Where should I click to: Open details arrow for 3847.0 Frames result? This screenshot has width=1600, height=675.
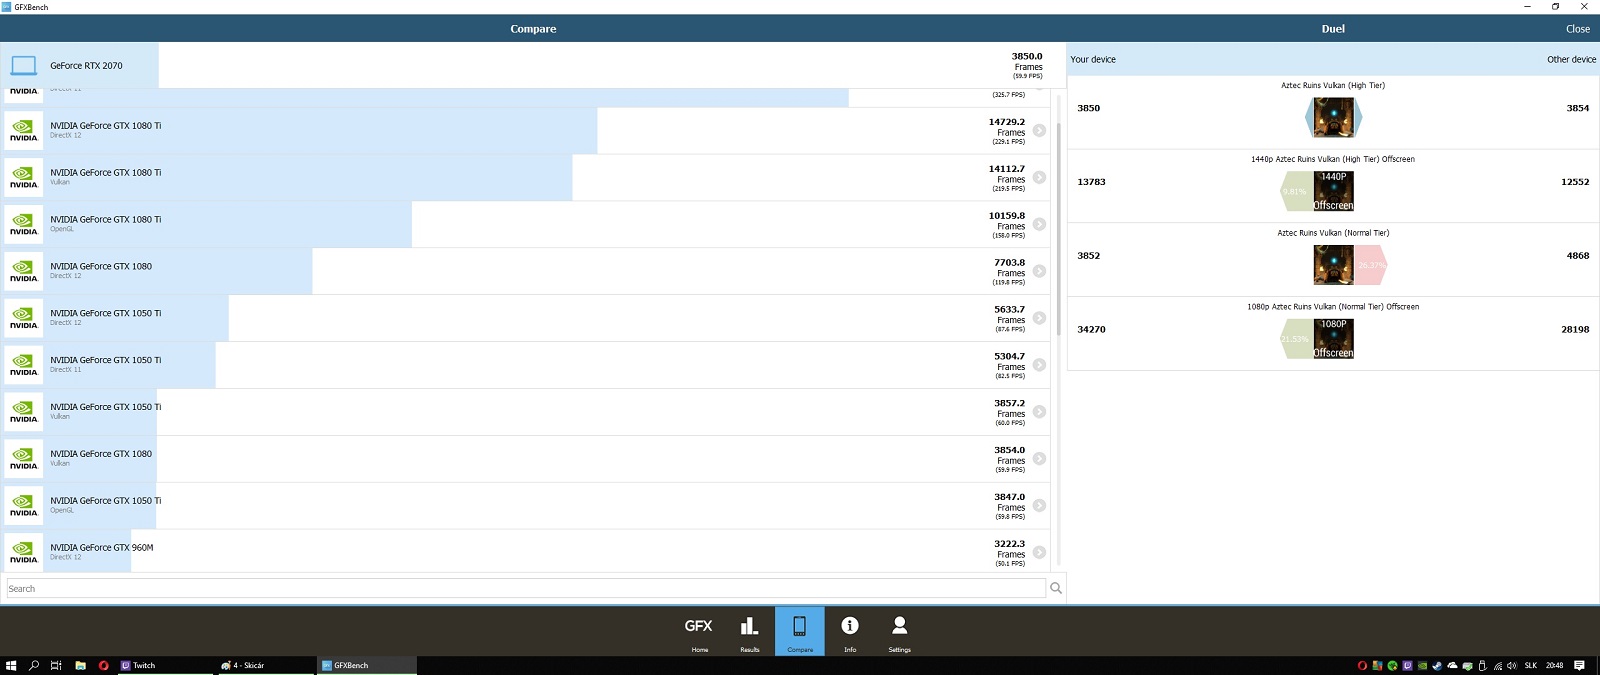(x=1039, y=507)
